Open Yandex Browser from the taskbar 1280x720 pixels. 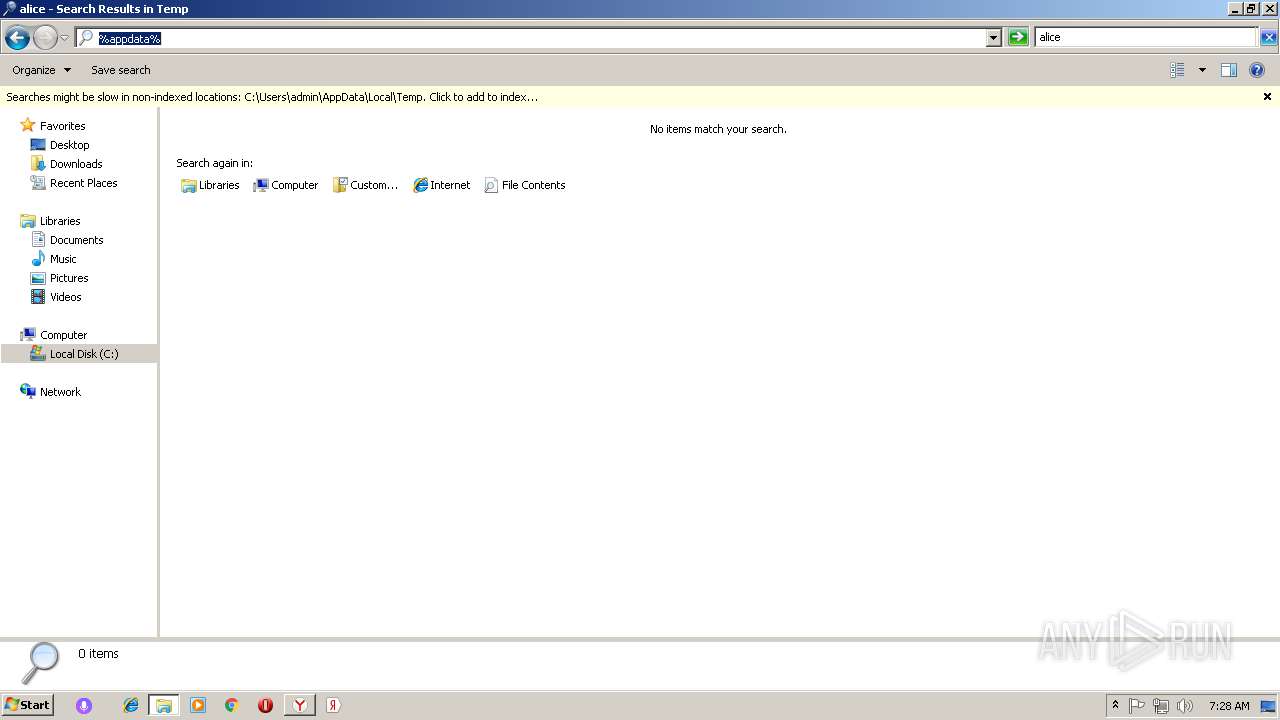(299, 705)
